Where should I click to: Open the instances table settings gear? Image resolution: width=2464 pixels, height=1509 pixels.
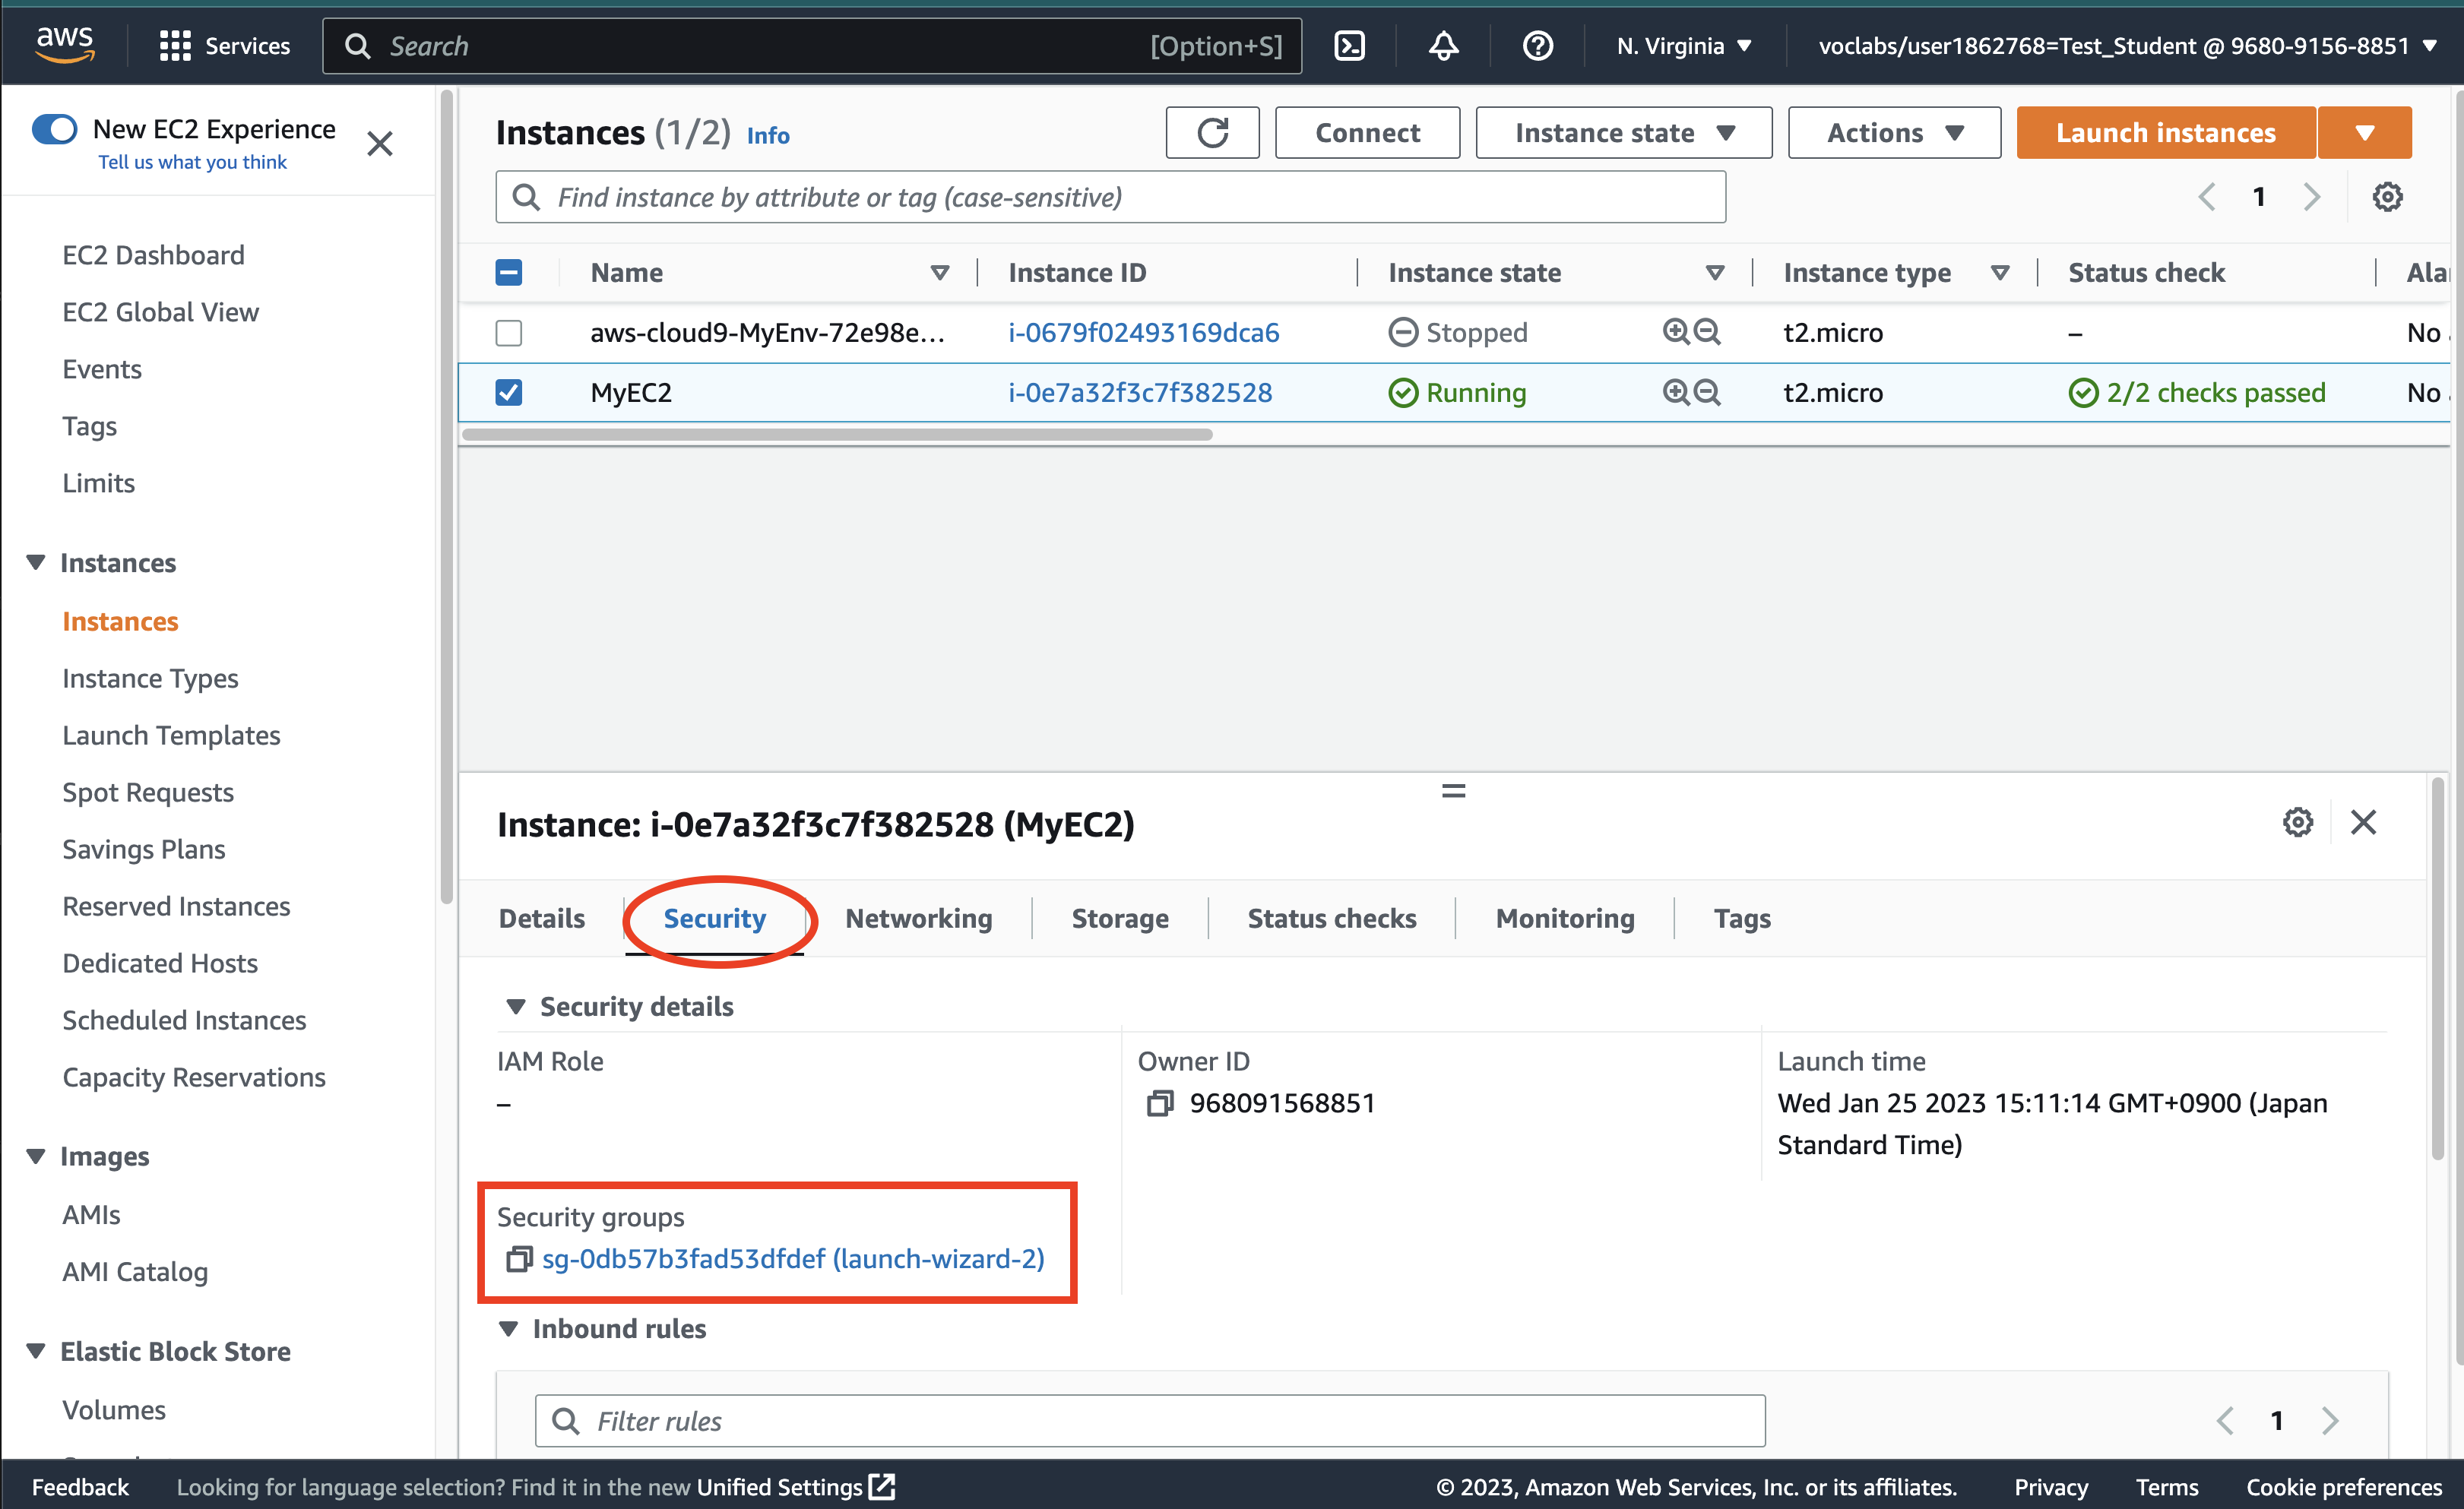point(2387,197)
